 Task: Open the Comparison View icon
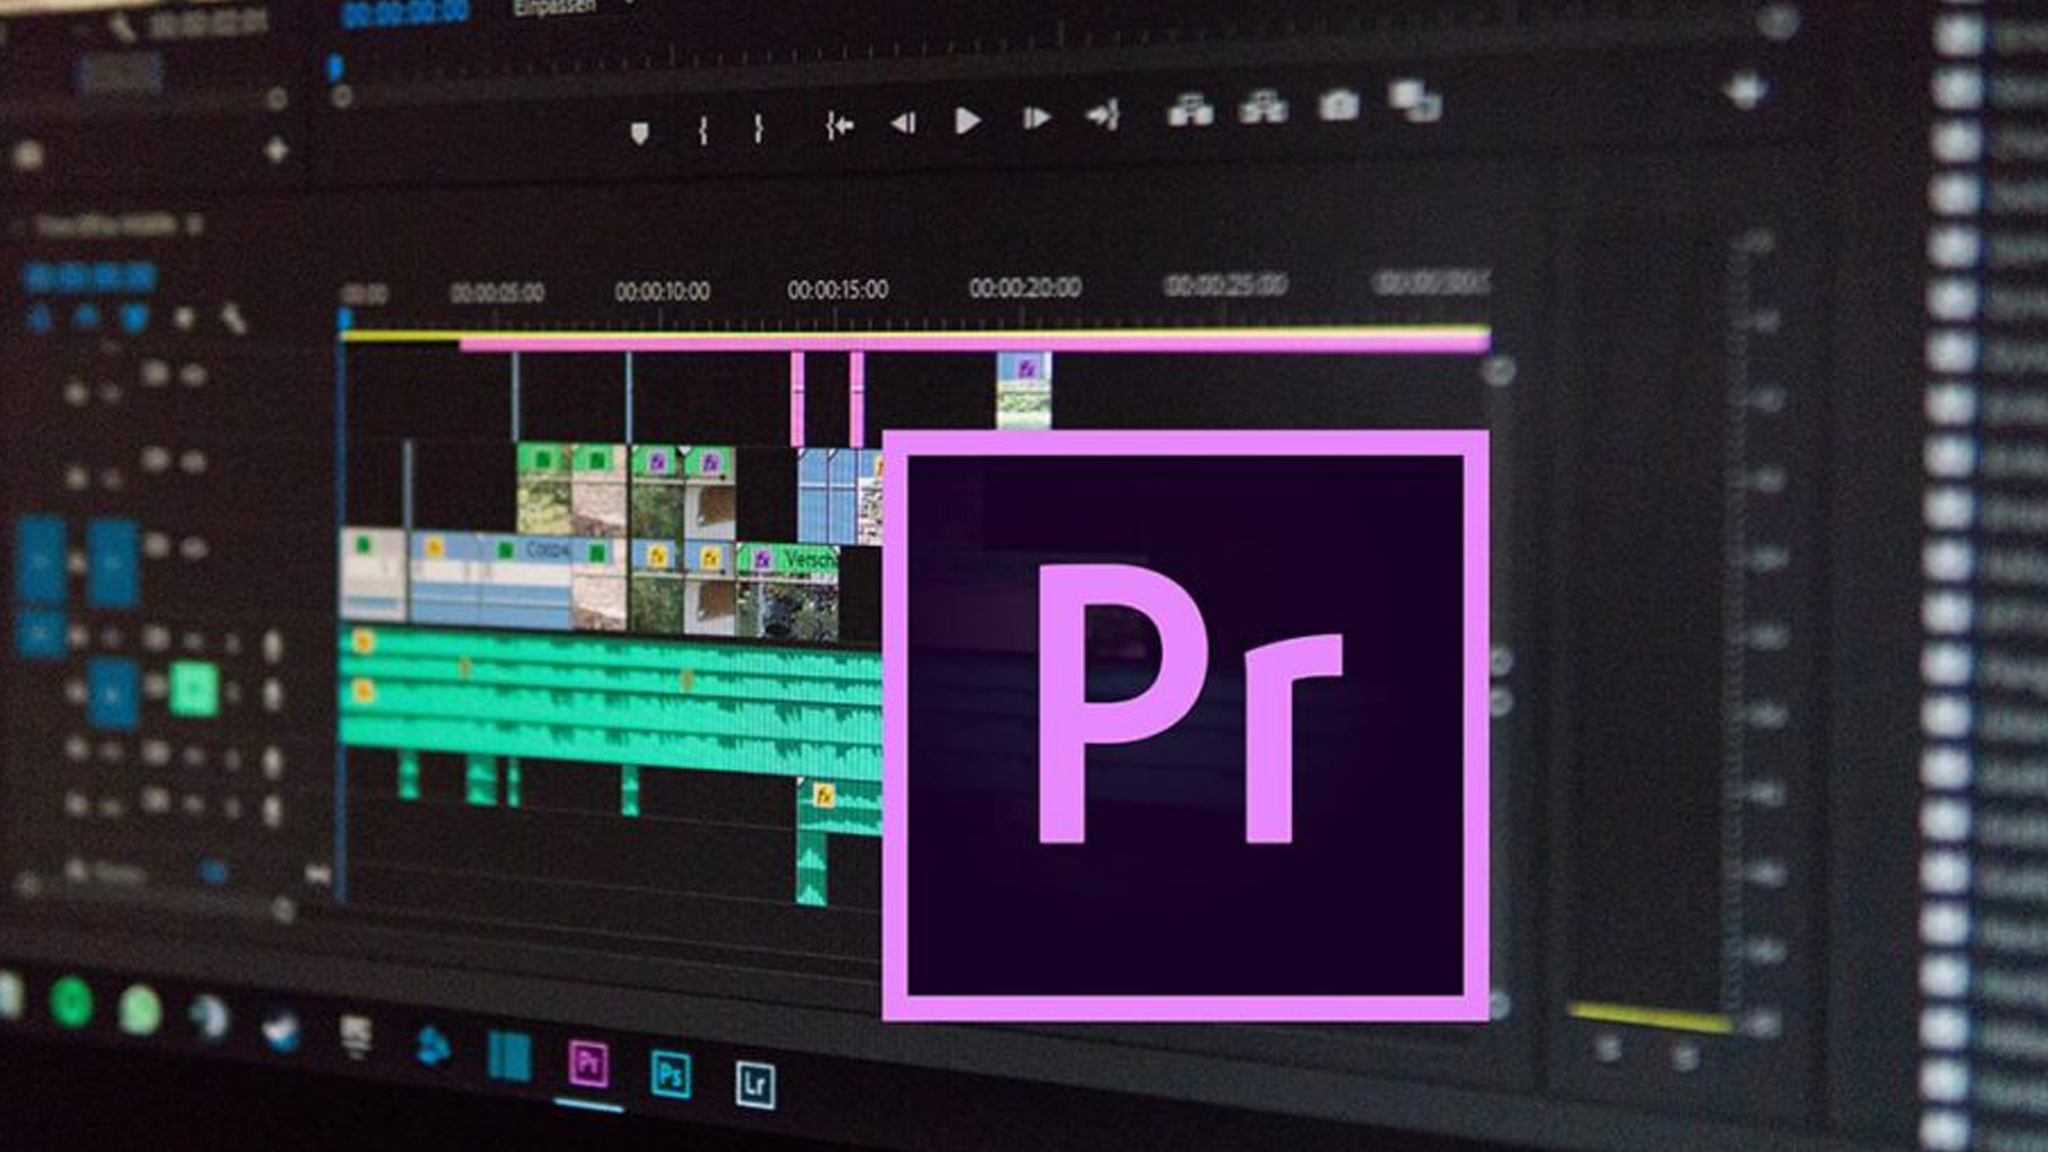pos(1414,101)
